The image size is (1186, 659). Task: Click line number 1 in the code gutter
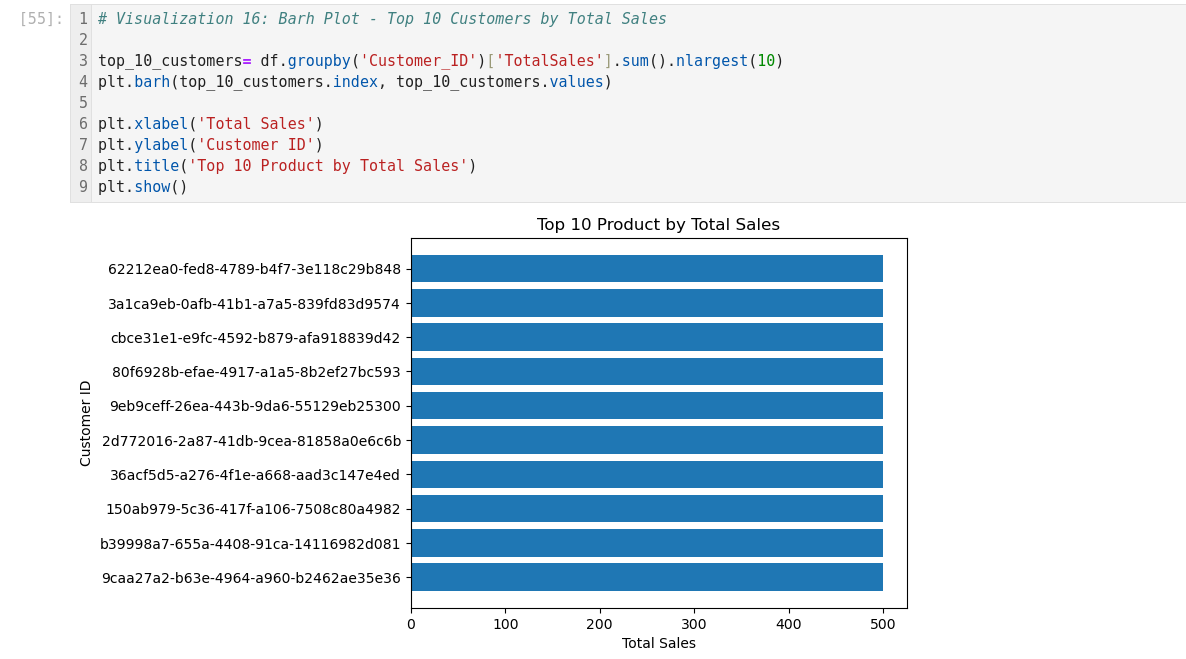[83, 19]
